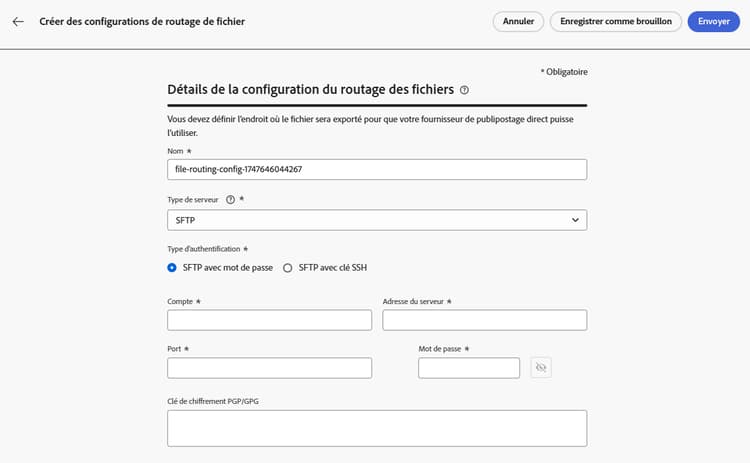Open the Type de serveur SFTP combo box
The width and height of the screenshot is (750, 463).
click(376, 220)
